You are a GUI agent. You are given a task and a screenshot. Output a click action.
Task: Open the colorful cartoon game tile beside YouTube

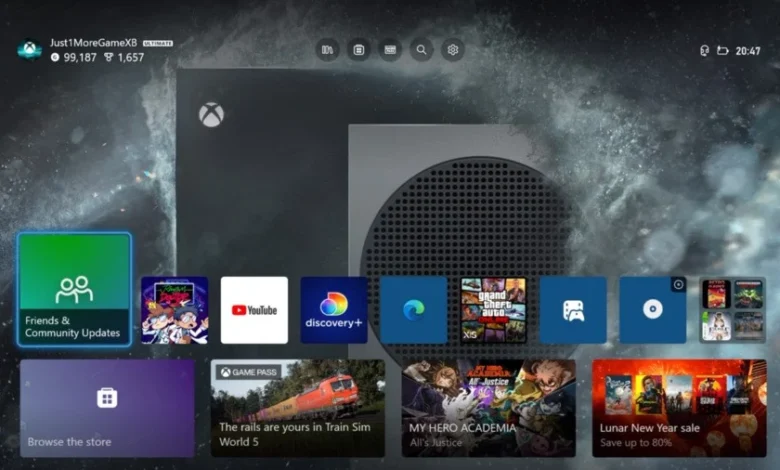[175, 310]
